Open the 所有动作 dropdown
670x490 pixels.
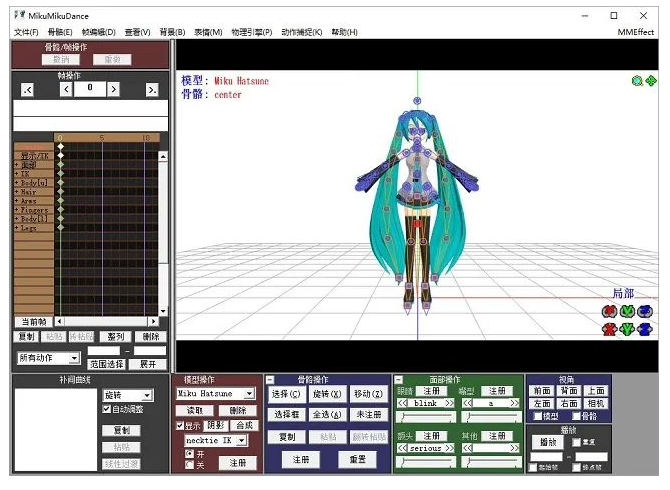(74, 358)
